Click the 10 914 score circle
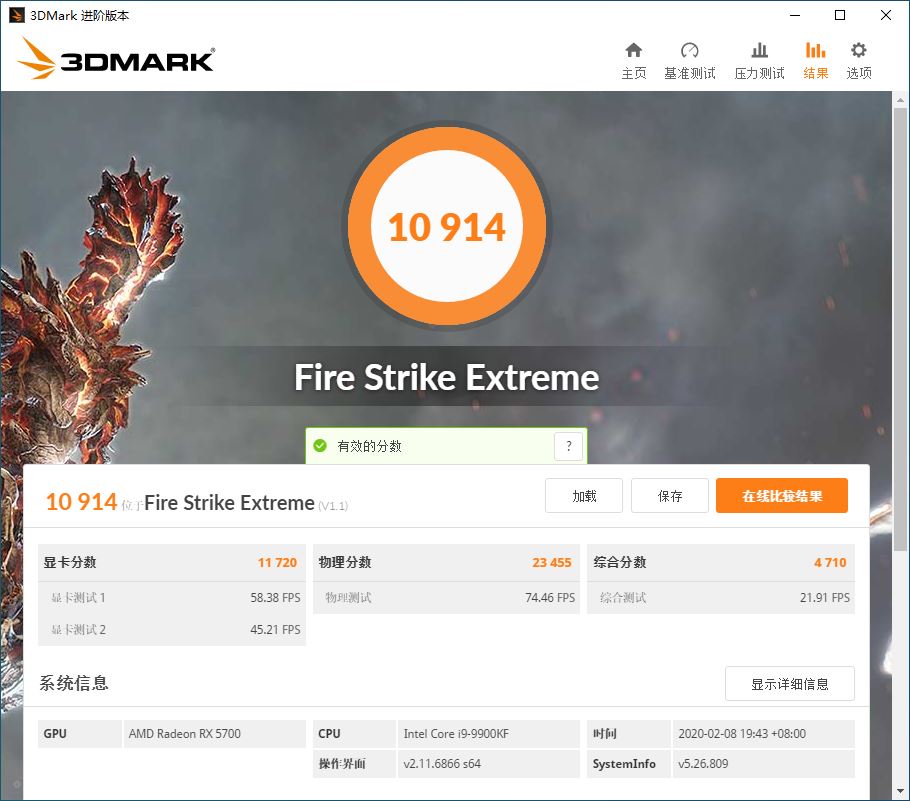910x801 pixels. click(x=447, y=226)
